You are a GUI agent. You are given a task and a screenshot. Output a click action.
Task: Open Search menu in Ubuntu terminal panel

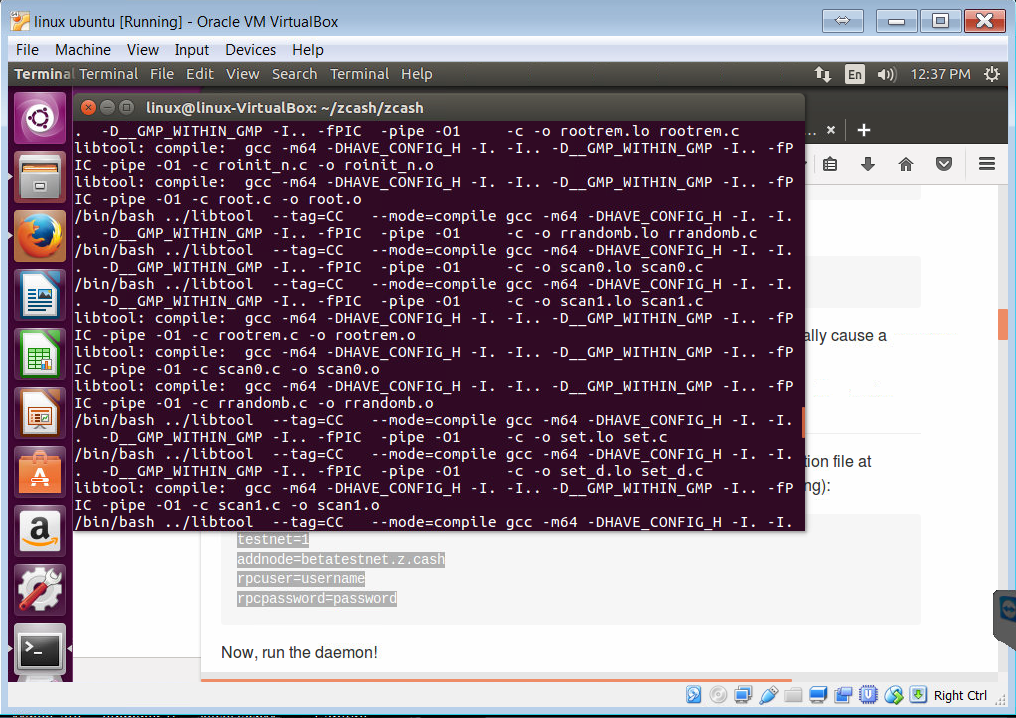point(294,75)
